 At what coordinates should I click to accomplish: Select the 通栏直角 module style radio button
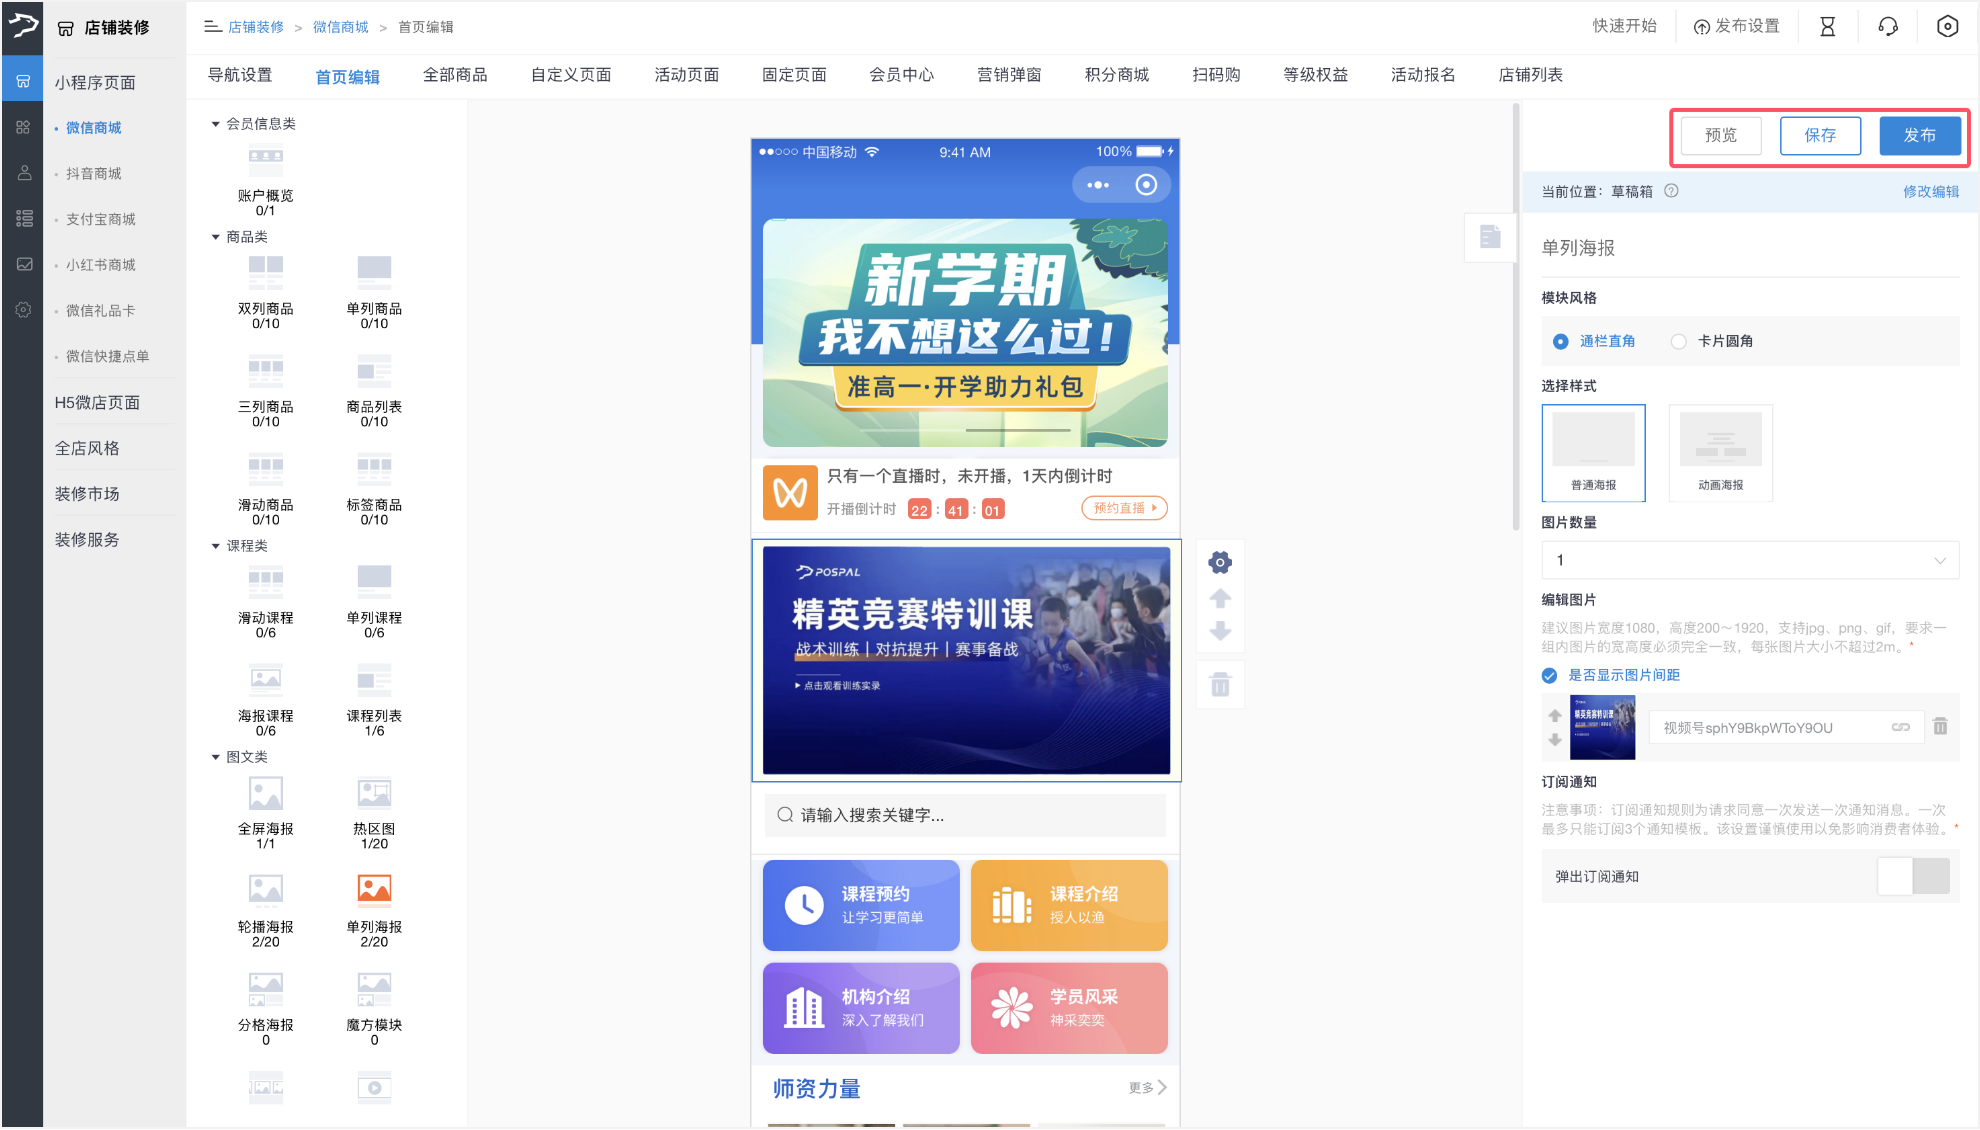click(x=1560, y=341)
